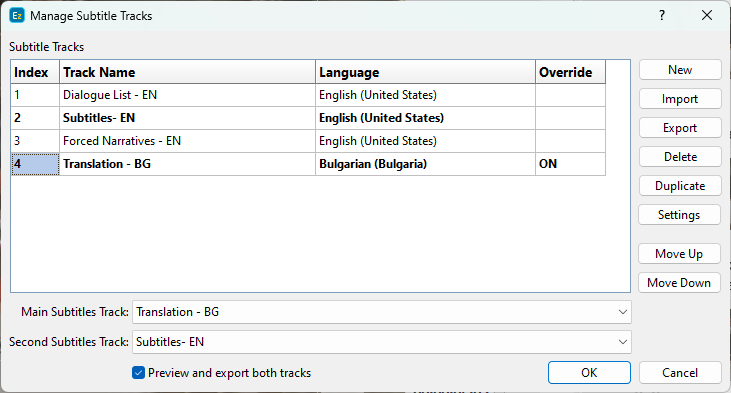This screenshot has width=731, height=393.
Task: Click the ON override cell
Action: coord(570,164)
